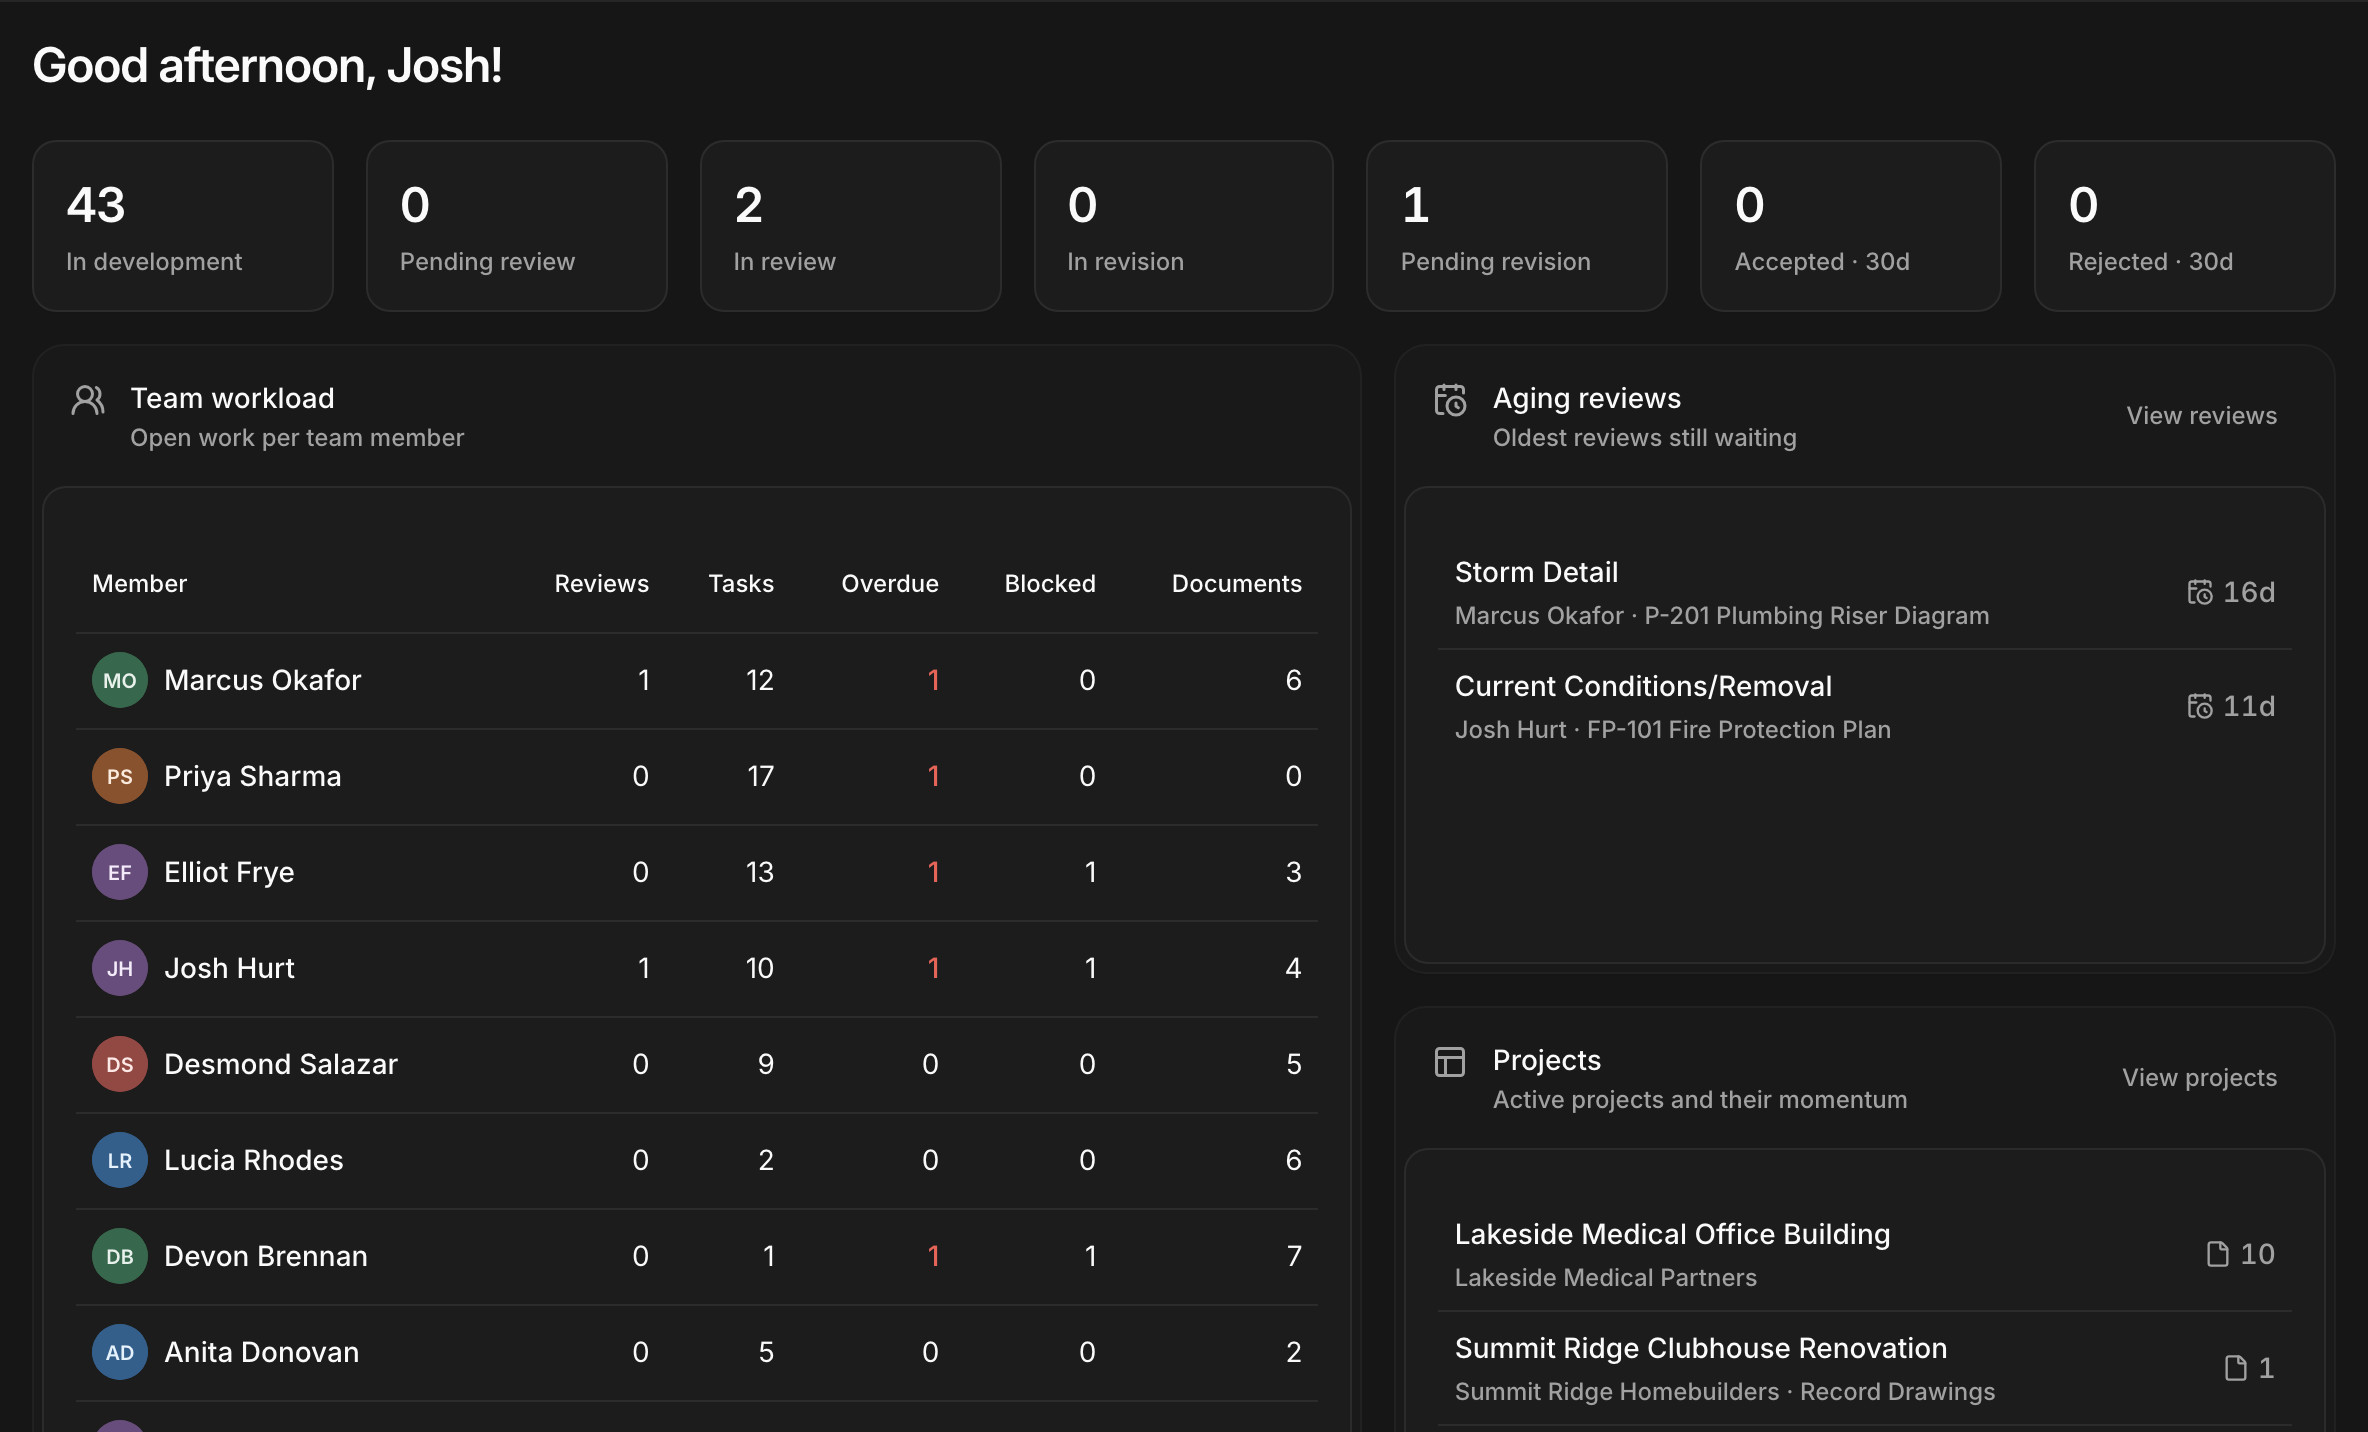Open the View projects link
2368x1432 pixels.
coord(2199,1078)
